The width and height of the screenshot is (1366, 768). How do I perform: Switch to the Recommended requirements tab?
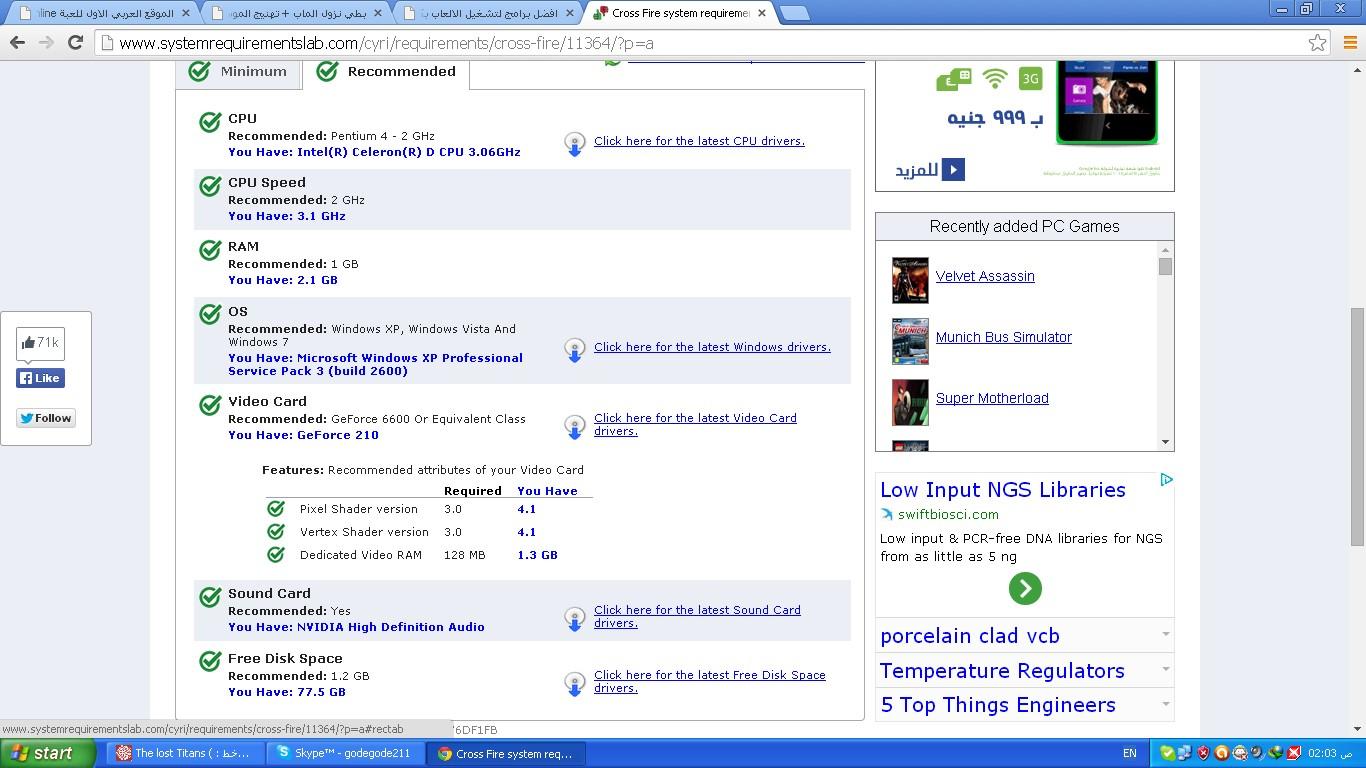(386, 72)
